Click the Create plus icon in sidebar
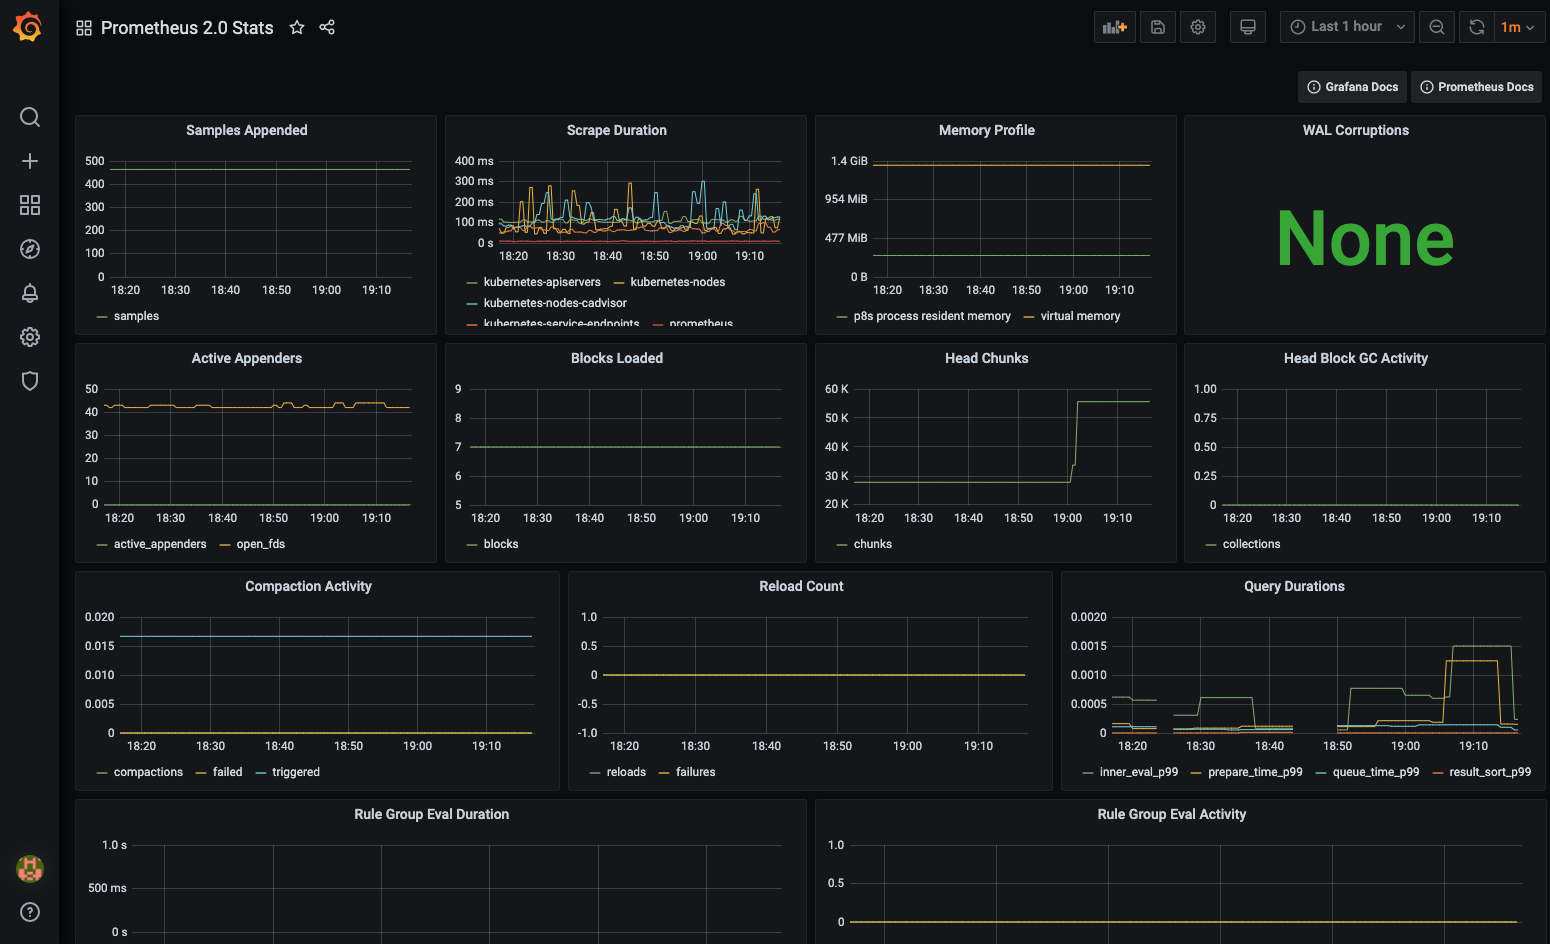 [30, 161]
